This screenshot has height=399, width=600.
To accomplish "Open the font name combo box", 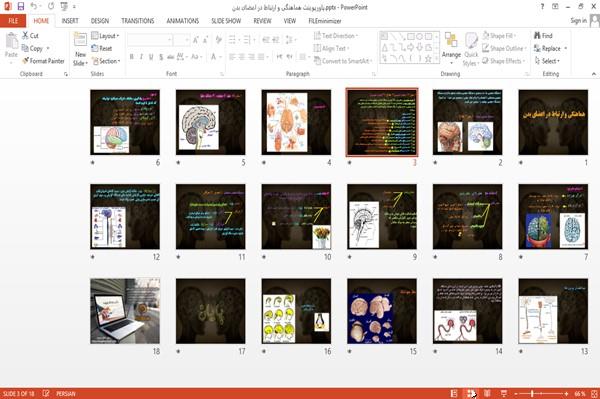I will pyautogui.click(x=149, y=39).
